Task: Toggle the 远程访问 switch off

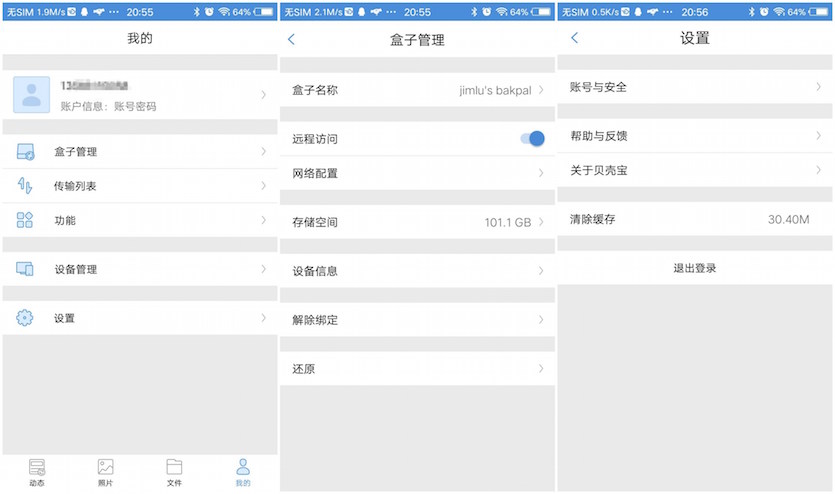Action: point(532,139)
